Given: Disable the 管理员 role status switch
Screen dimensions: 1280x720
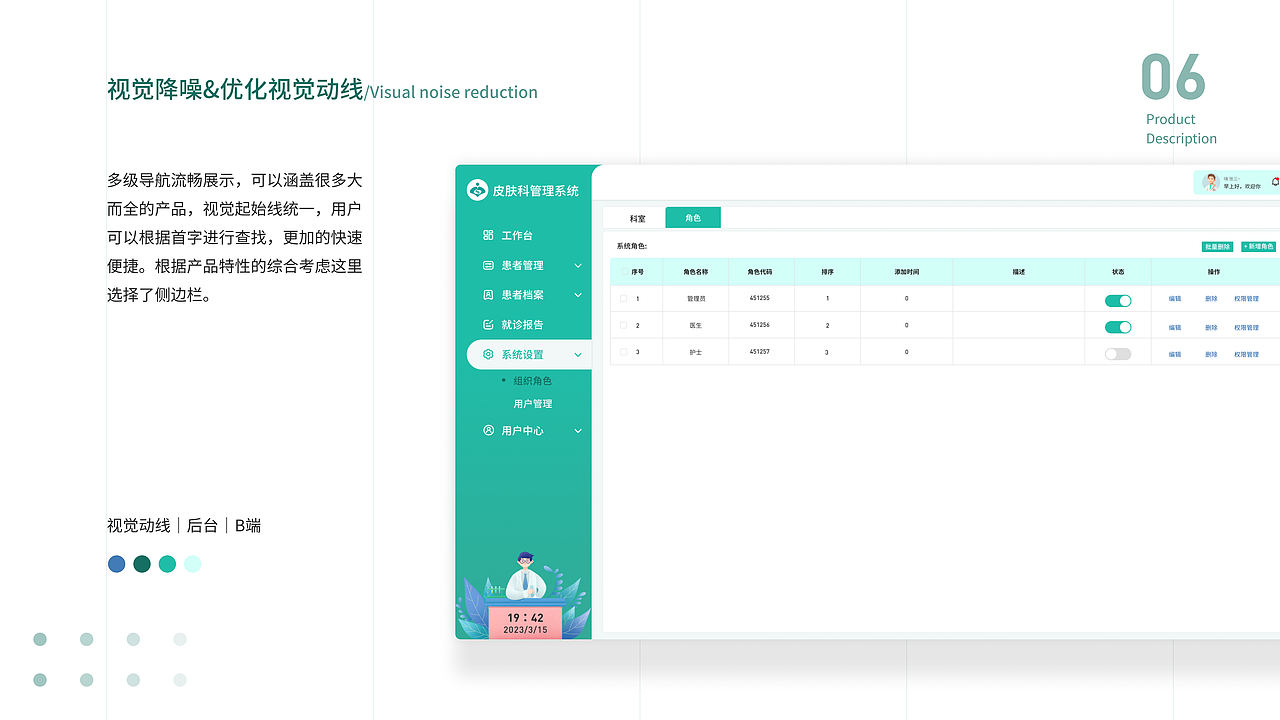Looking at the screenshot, I should pyautogui.click(x=1117, y=298).
